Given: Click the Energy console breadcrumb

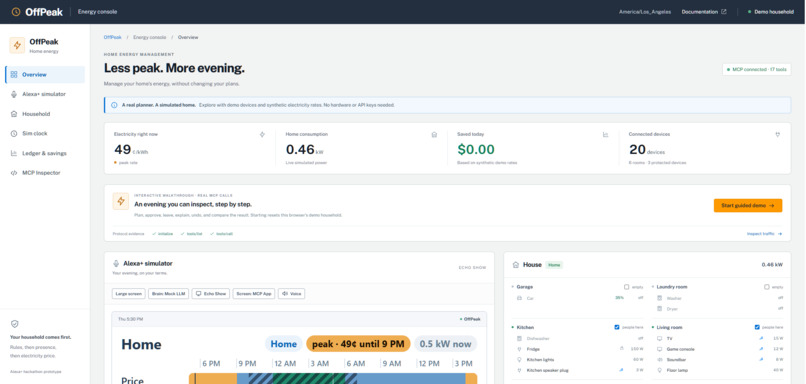Looking at the screenshot, I should (150, 38).
